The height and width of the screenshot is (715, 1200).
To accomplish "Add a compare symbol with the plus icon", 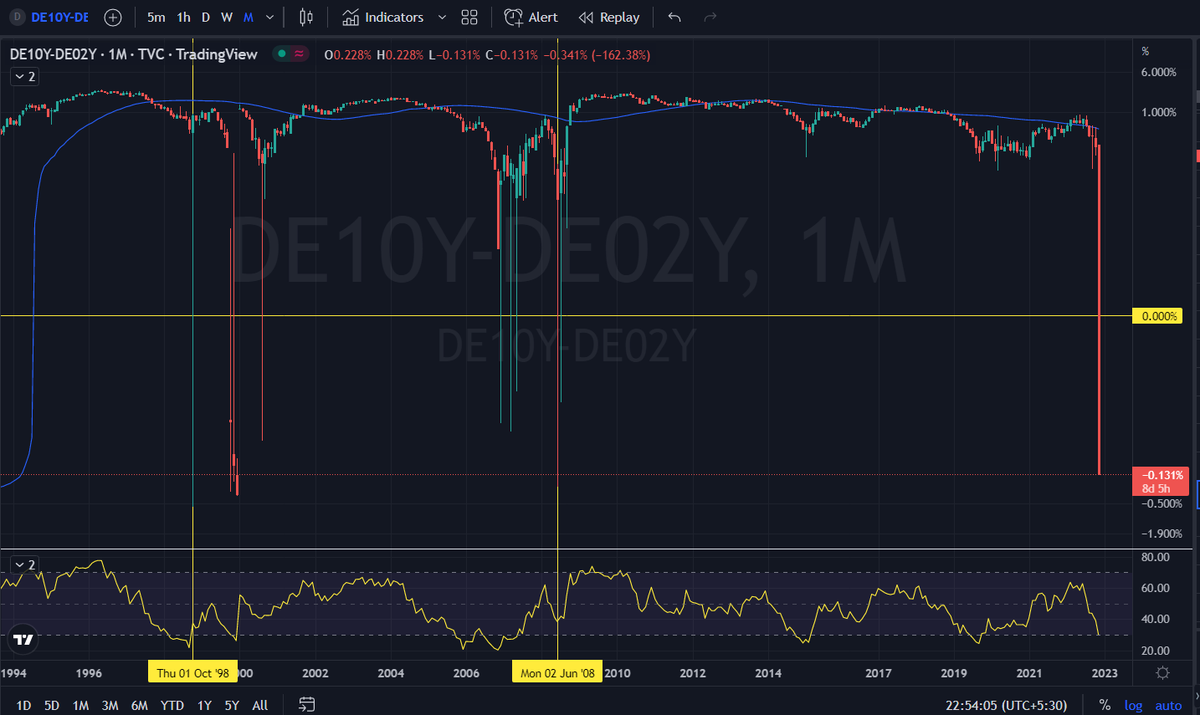I will [113, 17].
